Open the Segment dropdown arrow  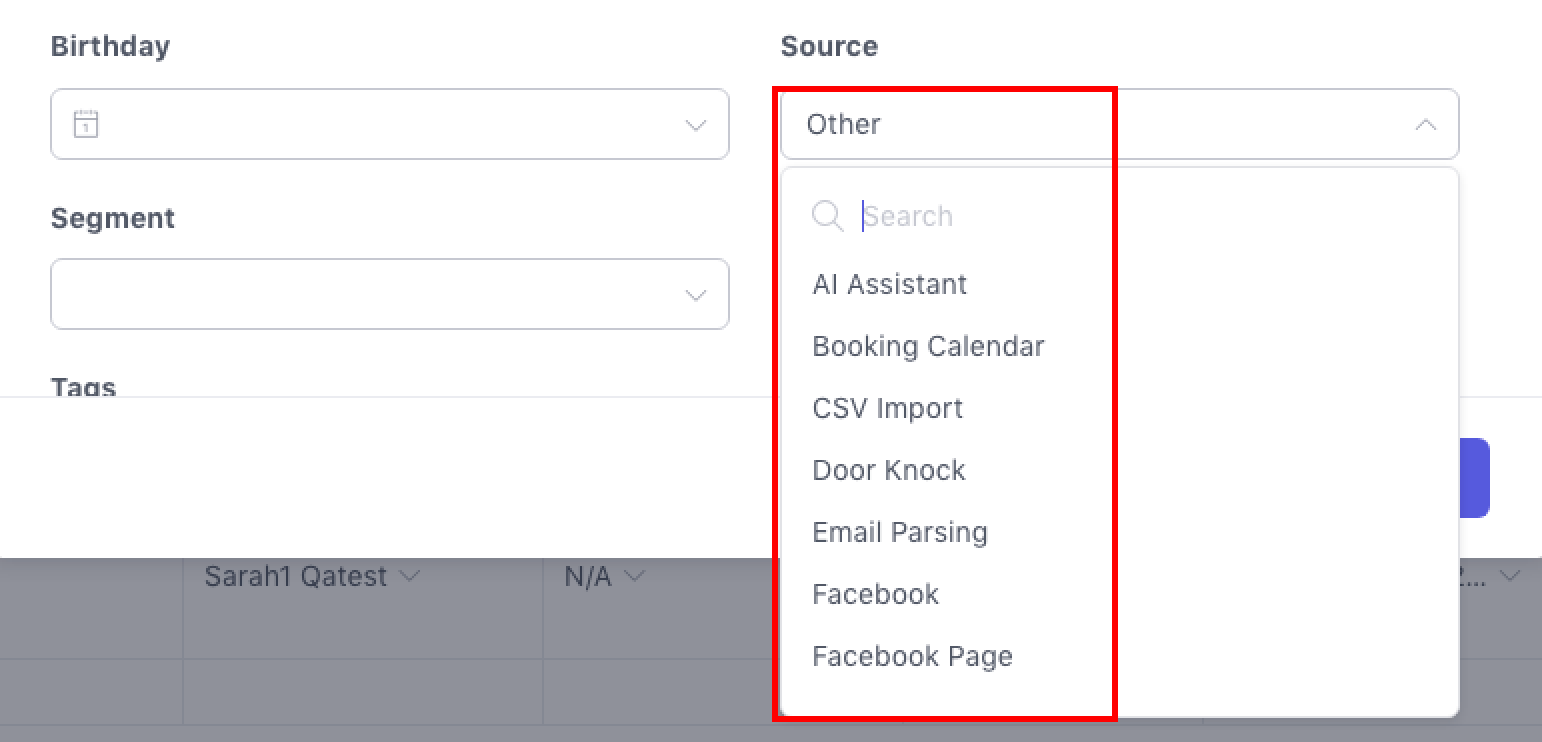point(696,295)
